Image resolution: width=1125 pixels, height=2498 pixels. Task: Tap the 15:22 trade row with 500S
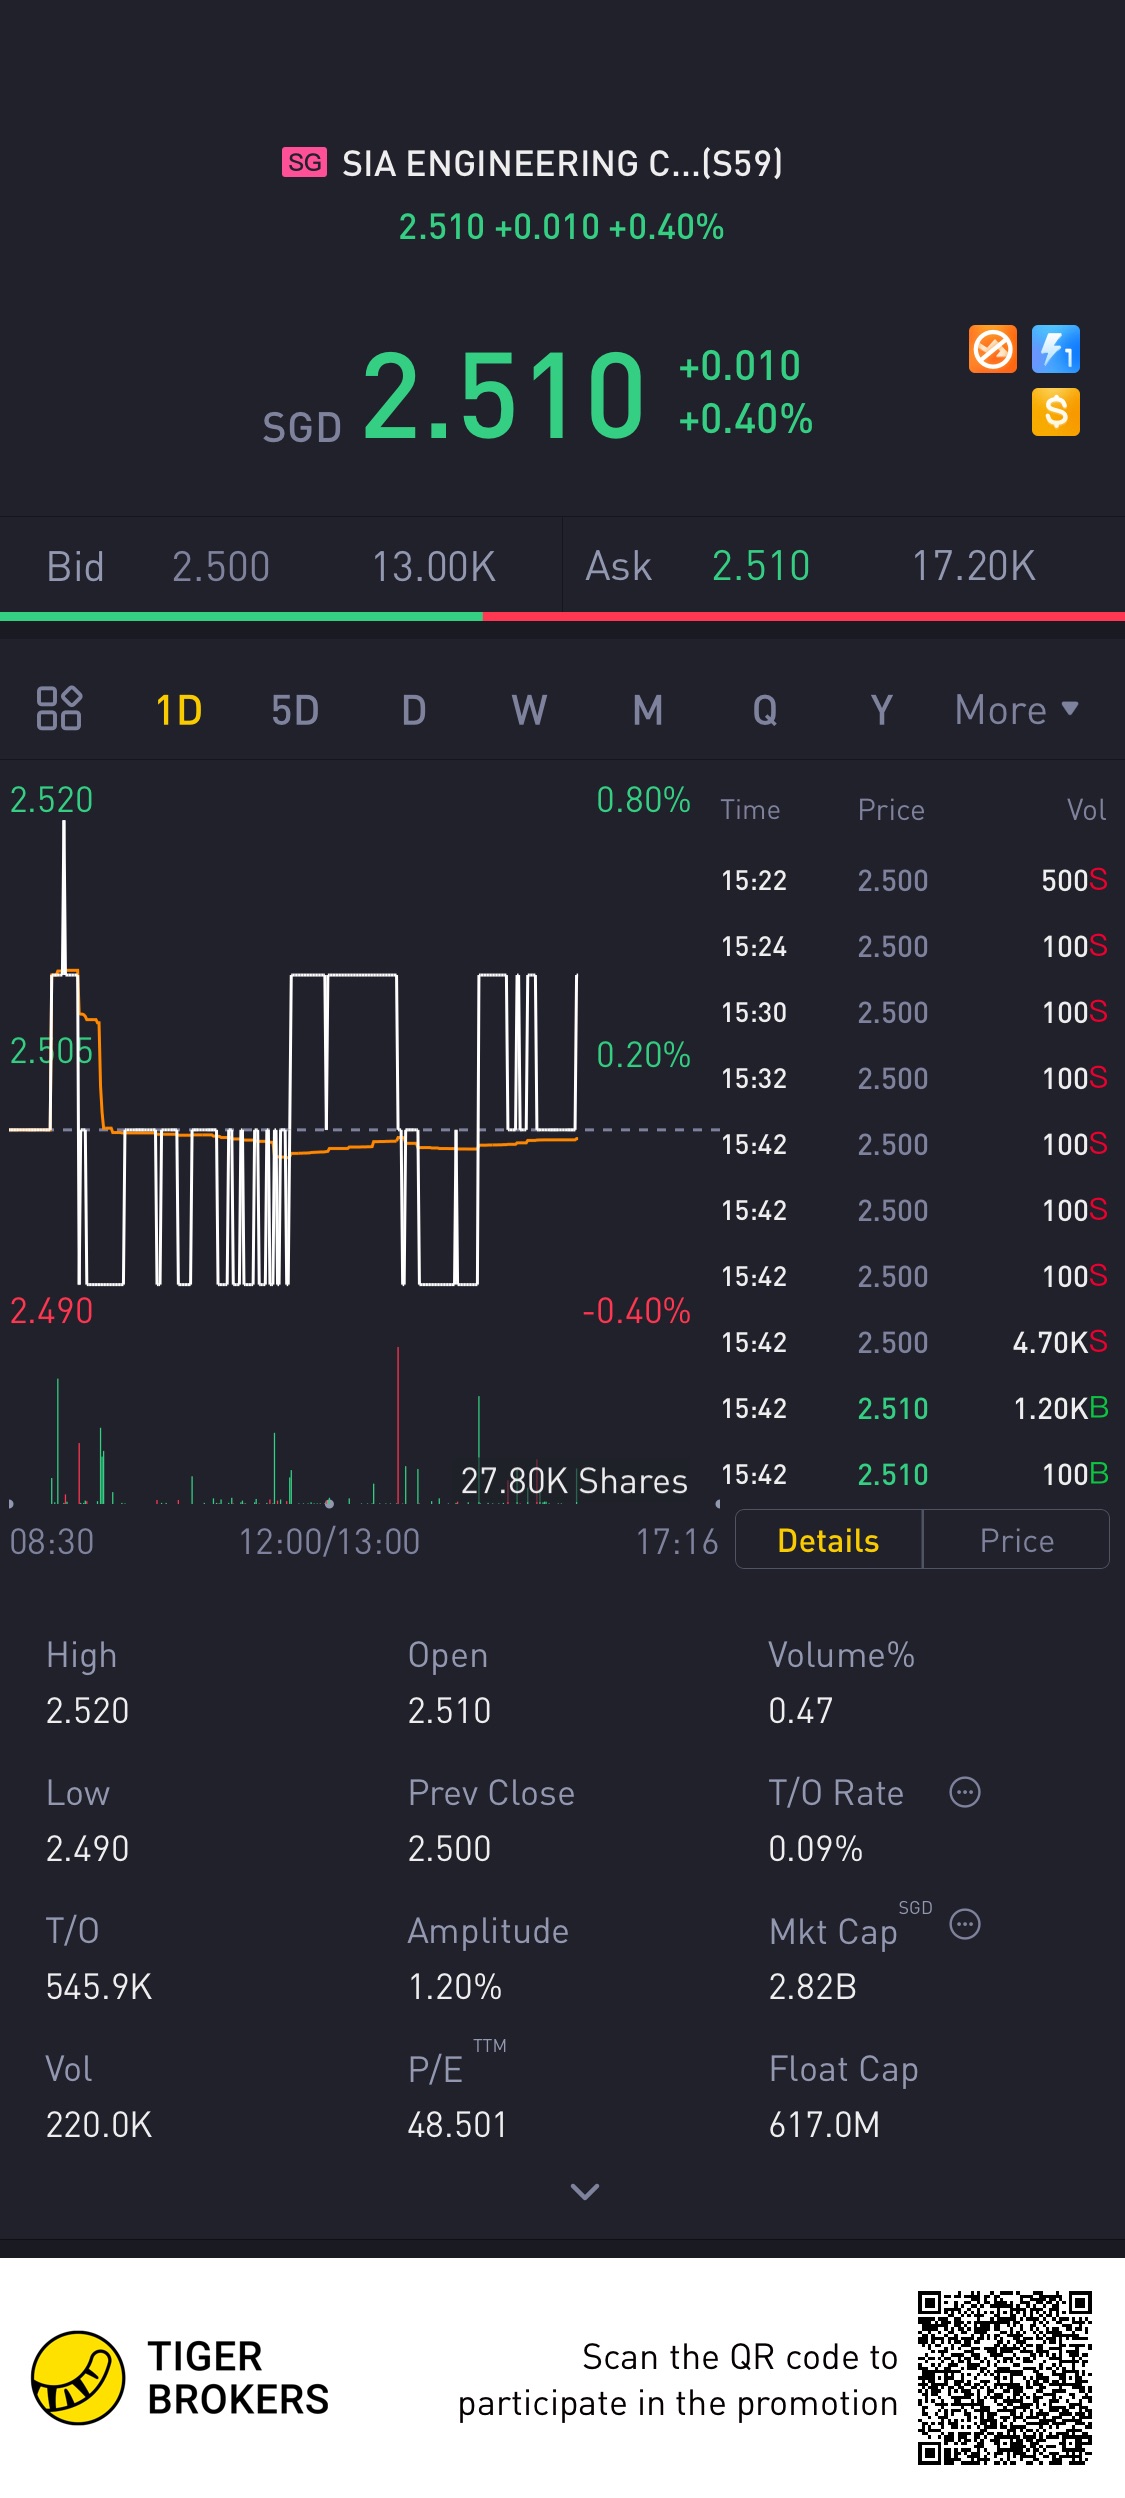(914, 880)
